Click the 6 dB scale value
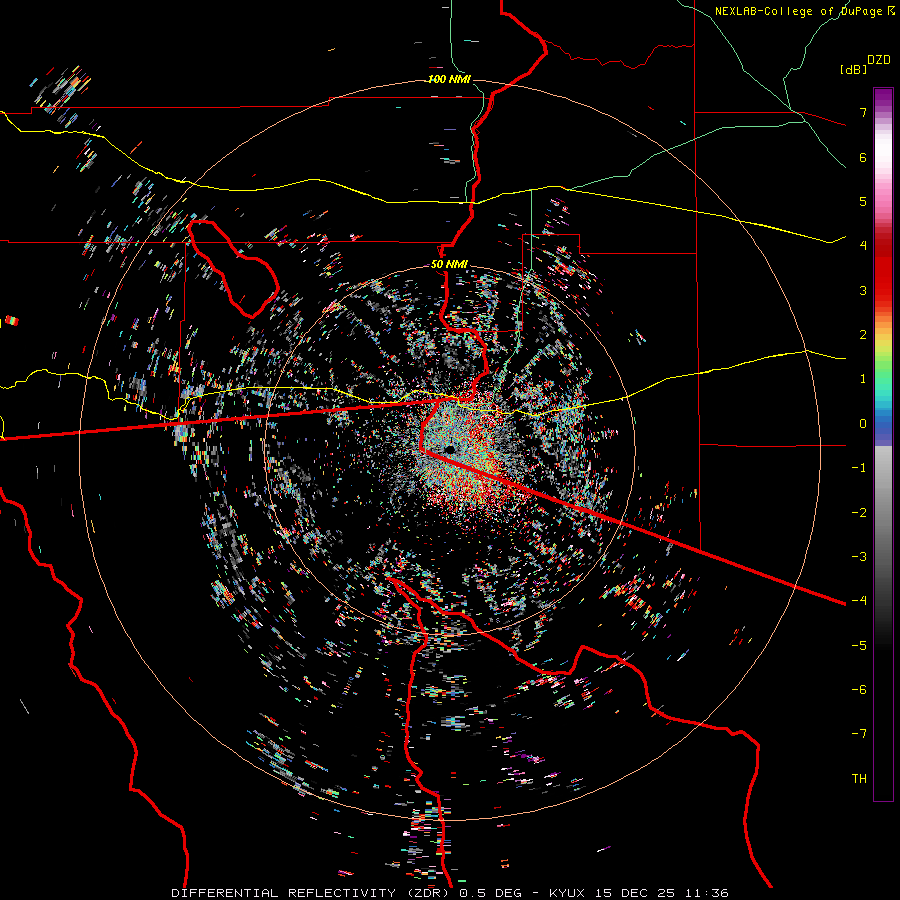This screenshot has width=900, height=900. click(863, 157)
